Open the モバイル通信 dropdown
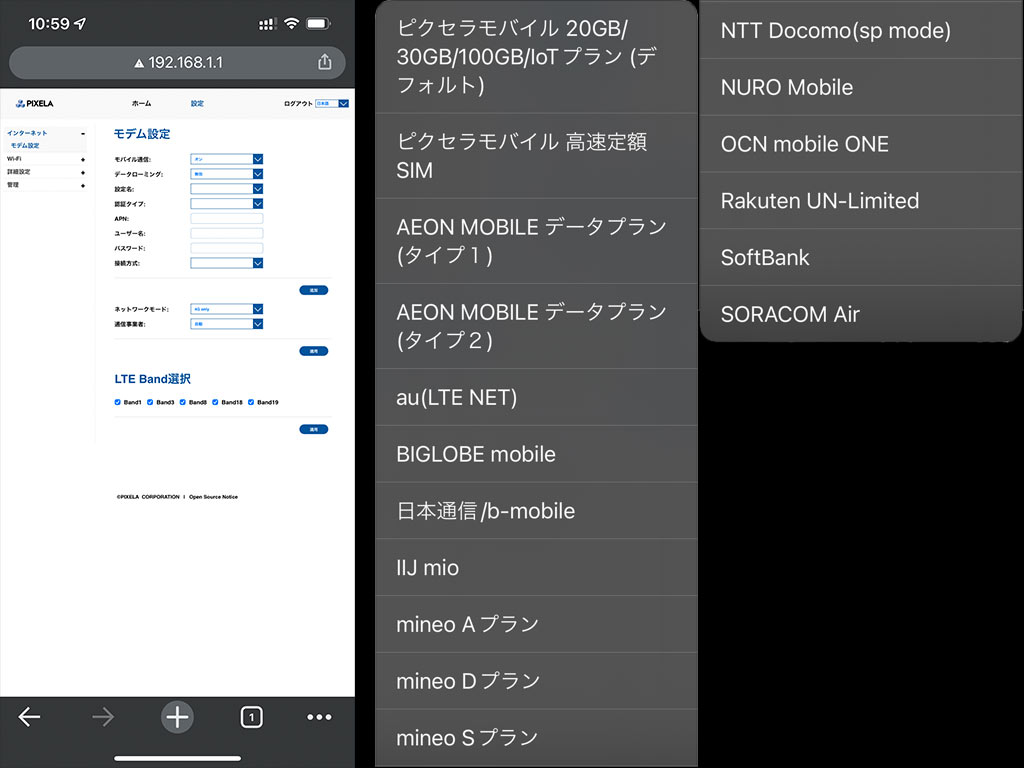The image size is (1024, 768). pos(227,159)
